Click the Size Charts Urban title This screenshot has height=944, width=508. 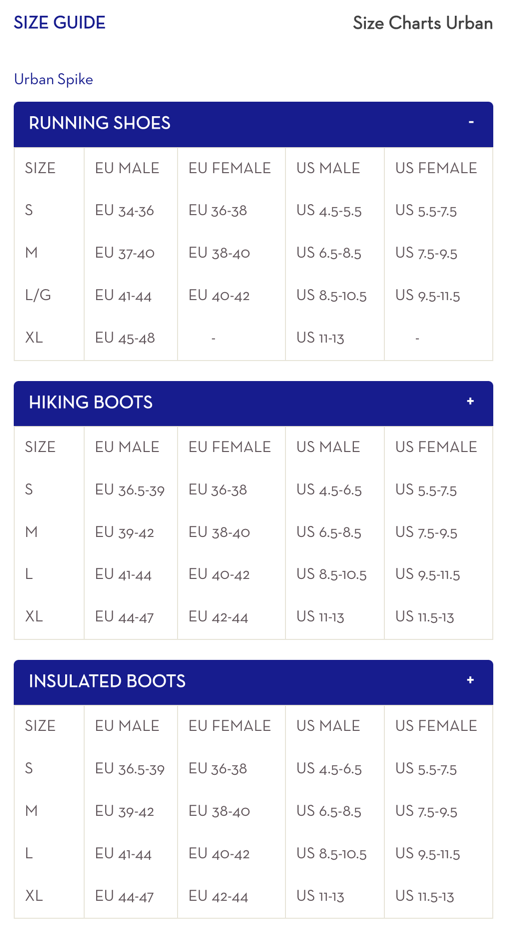tap(423, 23)
